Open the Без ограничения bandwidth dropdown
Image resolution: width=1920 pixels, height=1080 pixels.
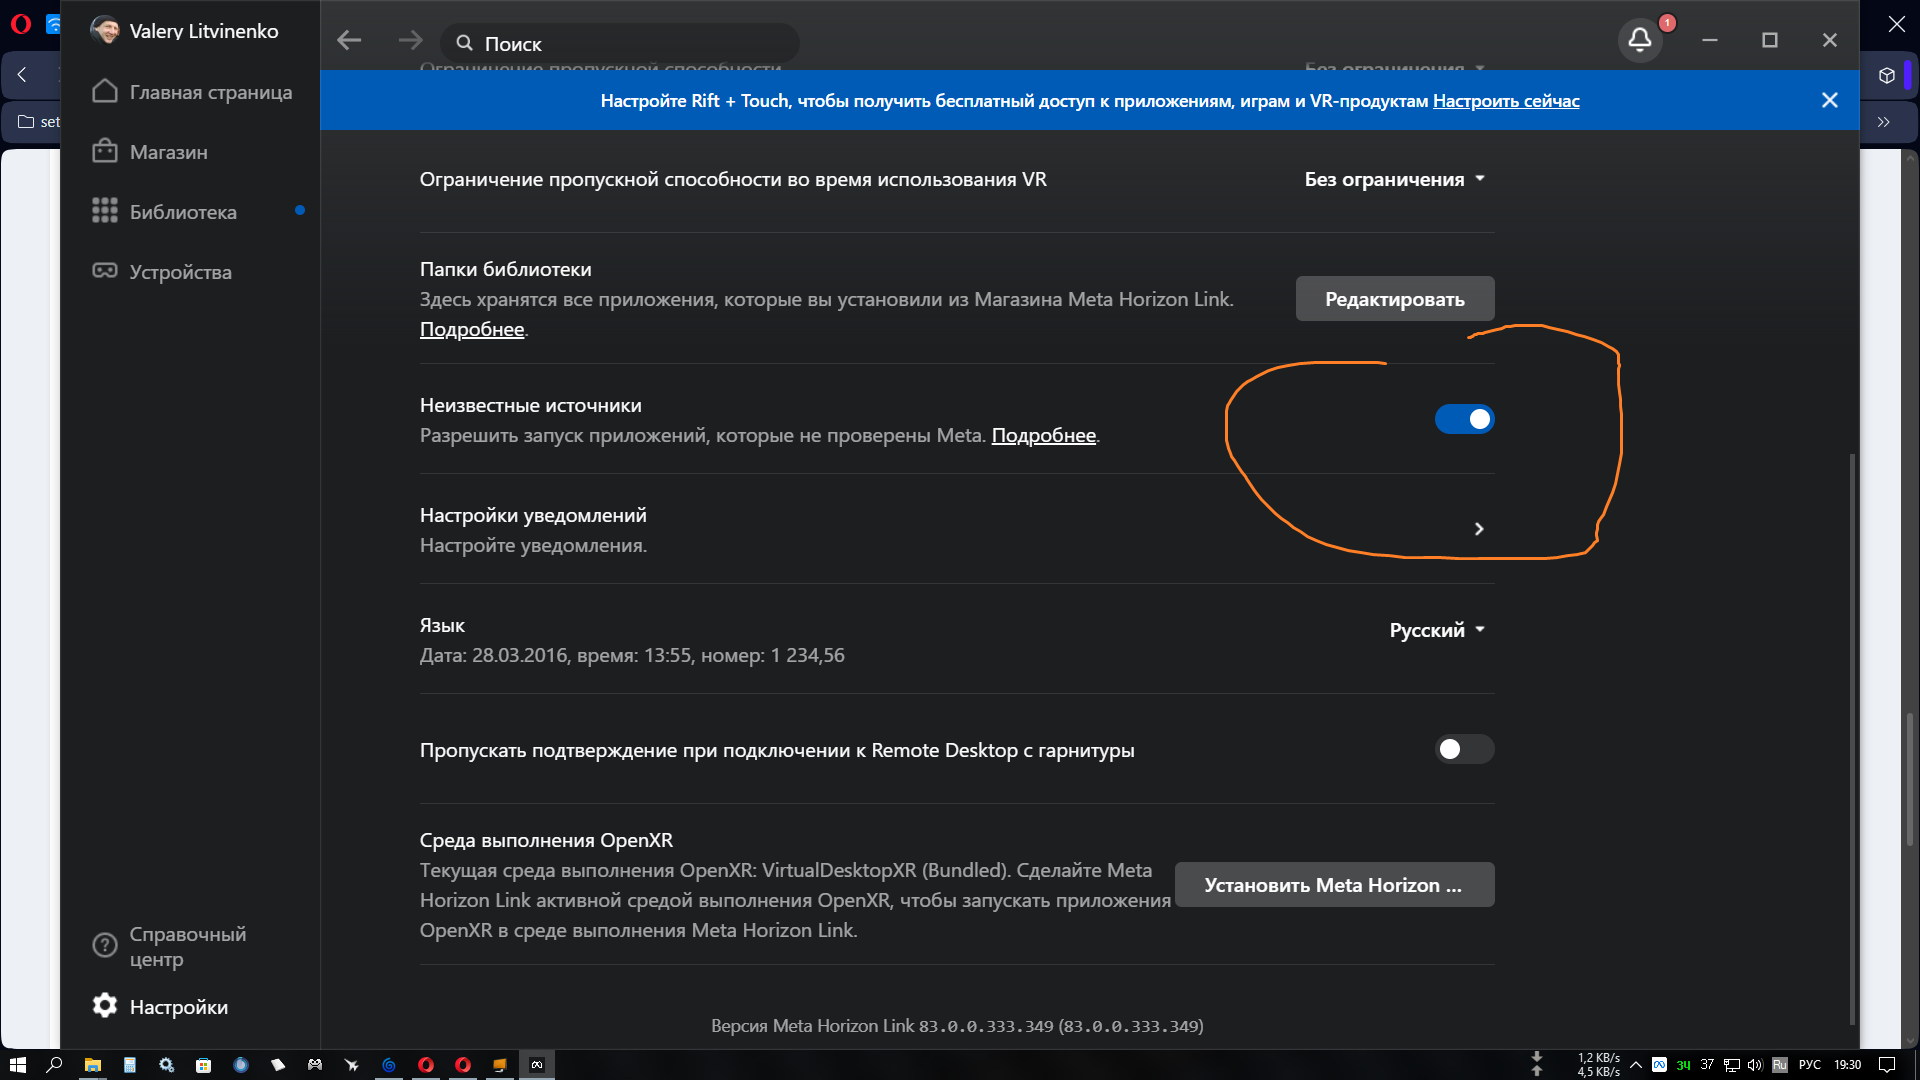[x=1395, y=179]
